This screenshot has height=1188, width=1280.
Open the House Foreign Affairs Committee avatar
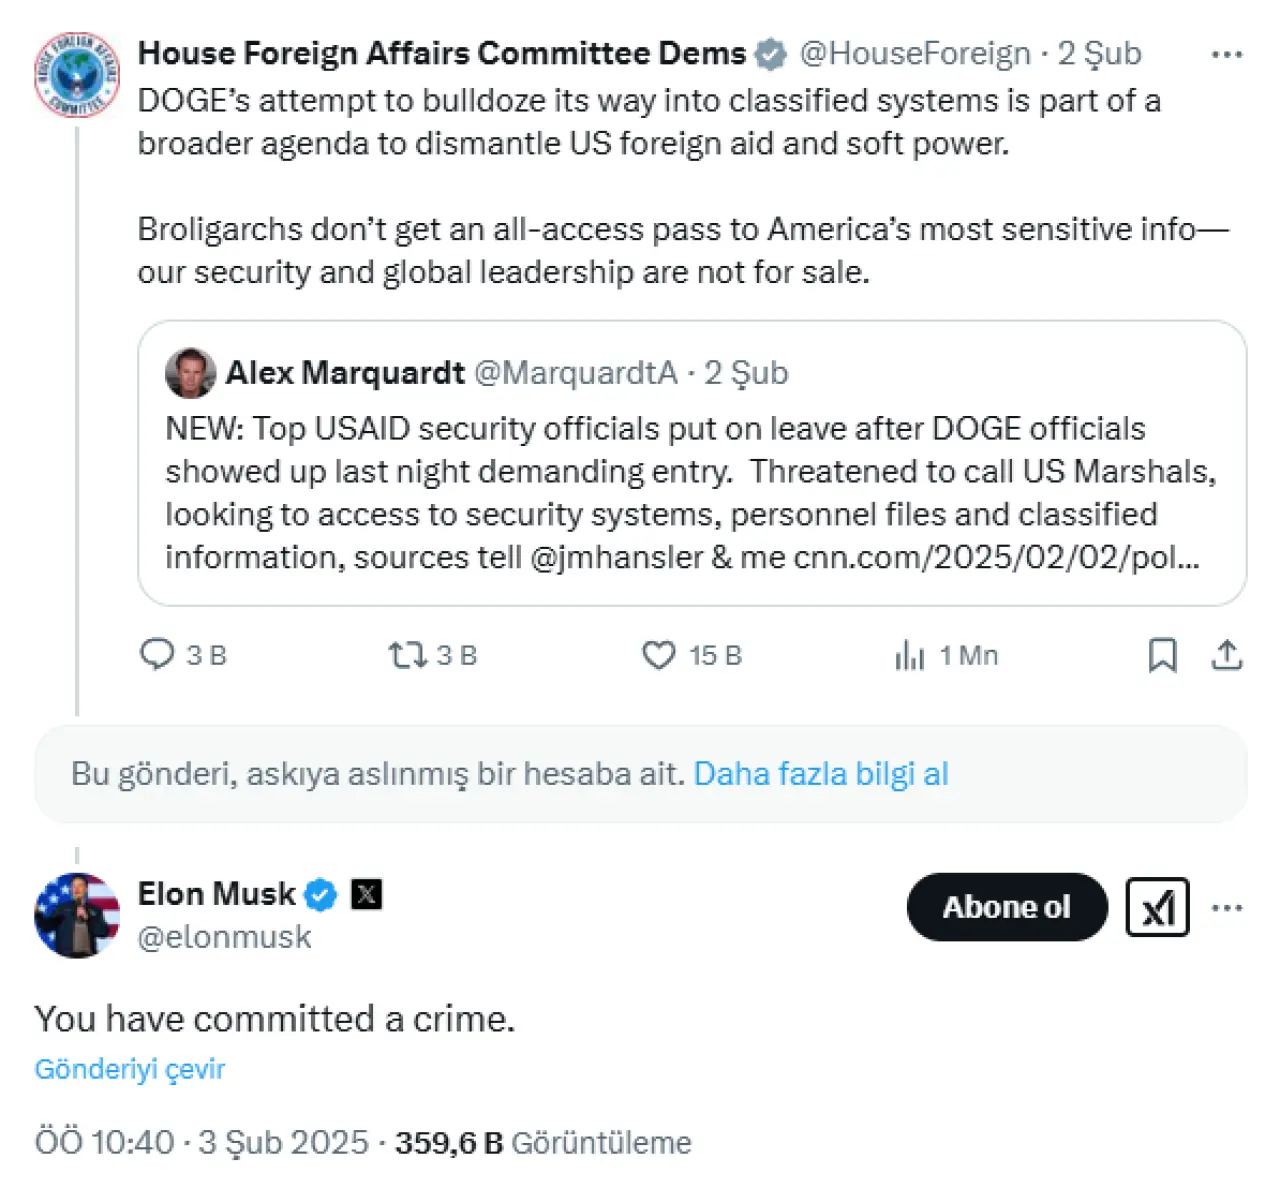click(x=76, y=74)
